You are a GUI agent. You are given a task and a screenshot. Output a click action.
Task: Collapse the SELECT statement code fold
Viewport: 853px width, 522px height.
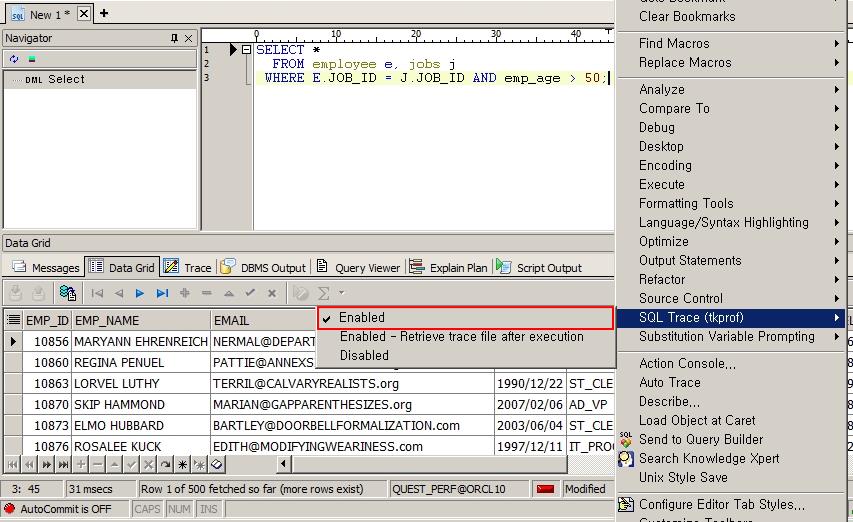(247, 49)
